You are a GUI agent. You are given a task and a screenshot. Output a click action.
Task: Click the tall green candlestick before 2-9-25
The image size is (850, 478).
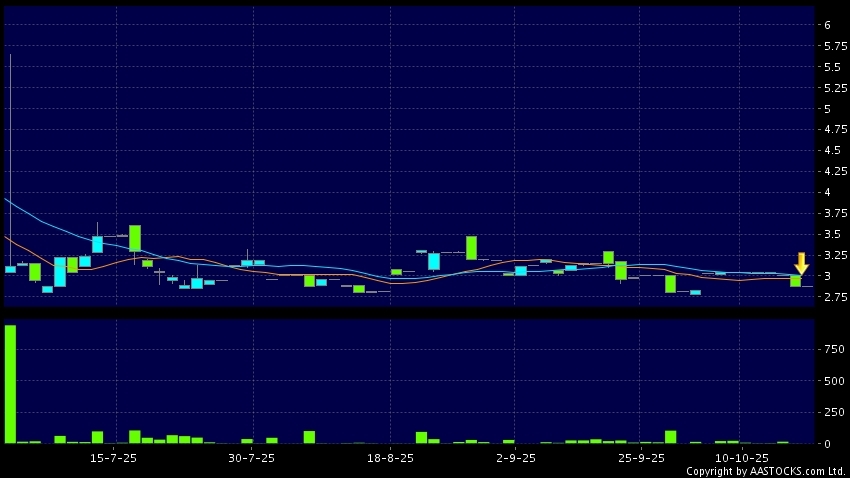tap(471, 247)
